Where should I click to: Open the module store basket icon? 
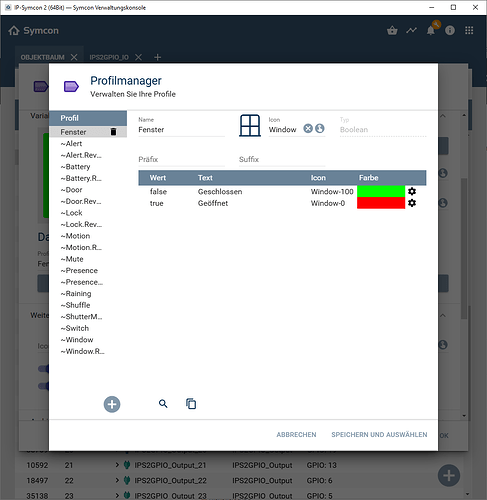(392, 31)
